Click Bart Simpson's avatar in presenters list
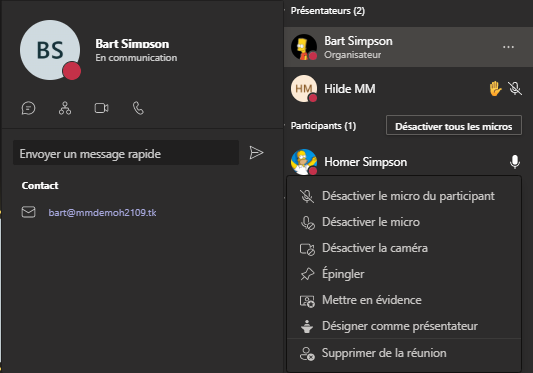This screenshot has height=373, width=533. click(x=304, y=47)
